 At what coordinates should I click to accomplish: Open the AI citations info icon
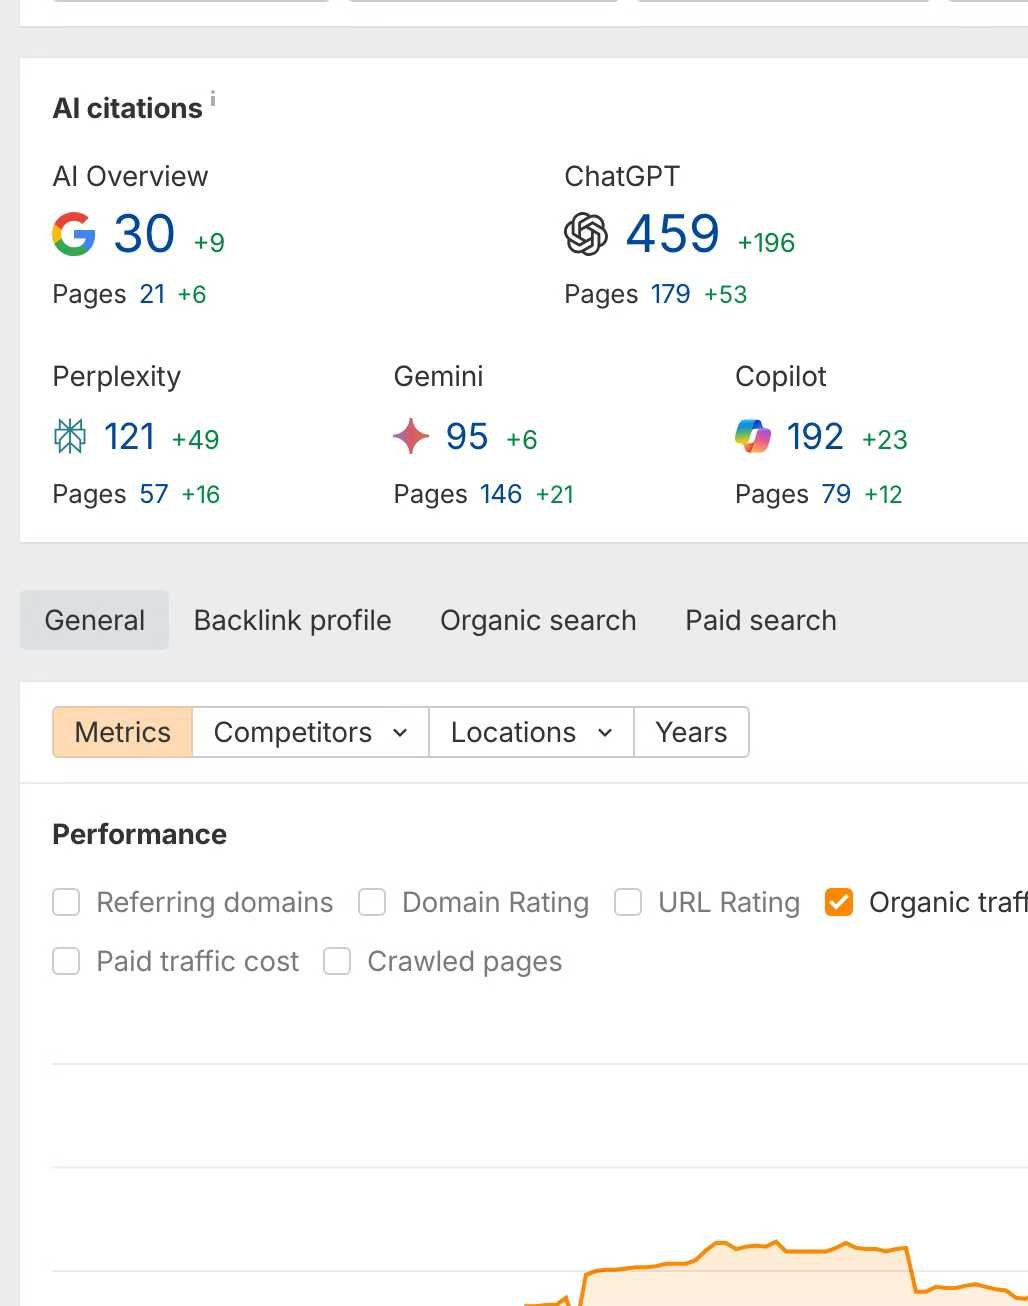click(213, 99)
